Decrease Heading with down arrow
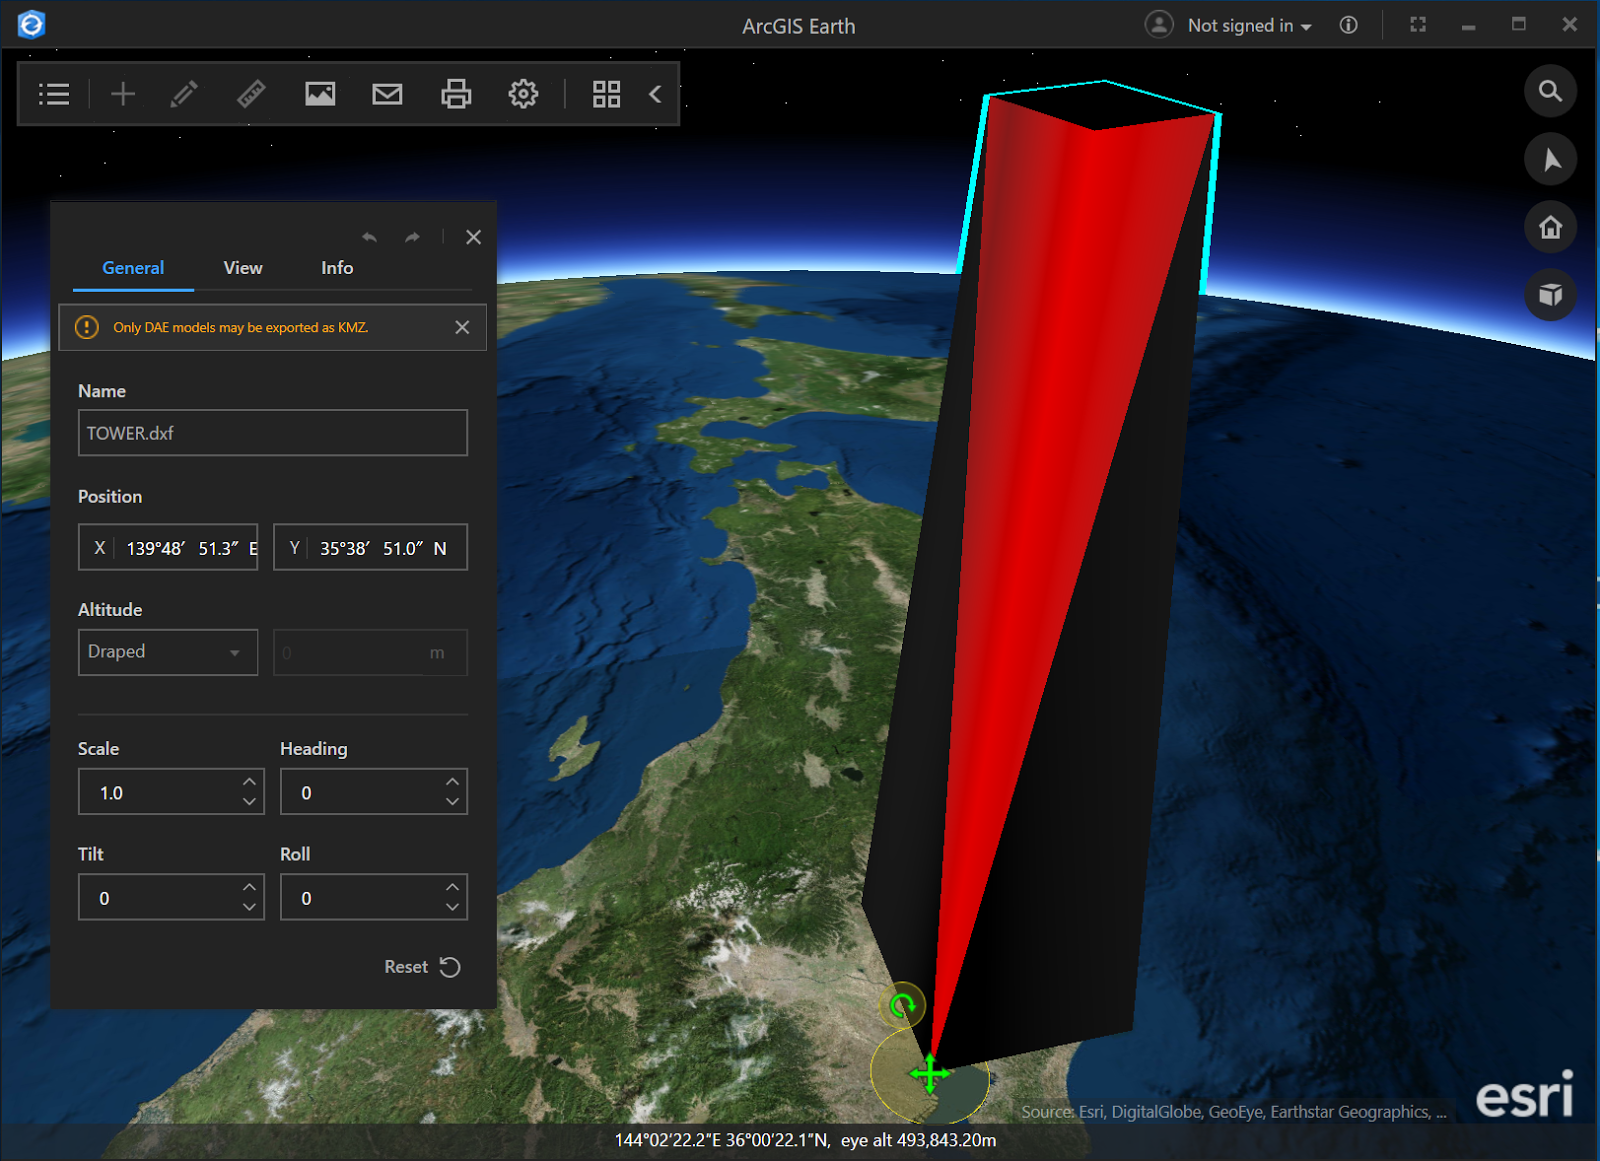 click(452, 802)
